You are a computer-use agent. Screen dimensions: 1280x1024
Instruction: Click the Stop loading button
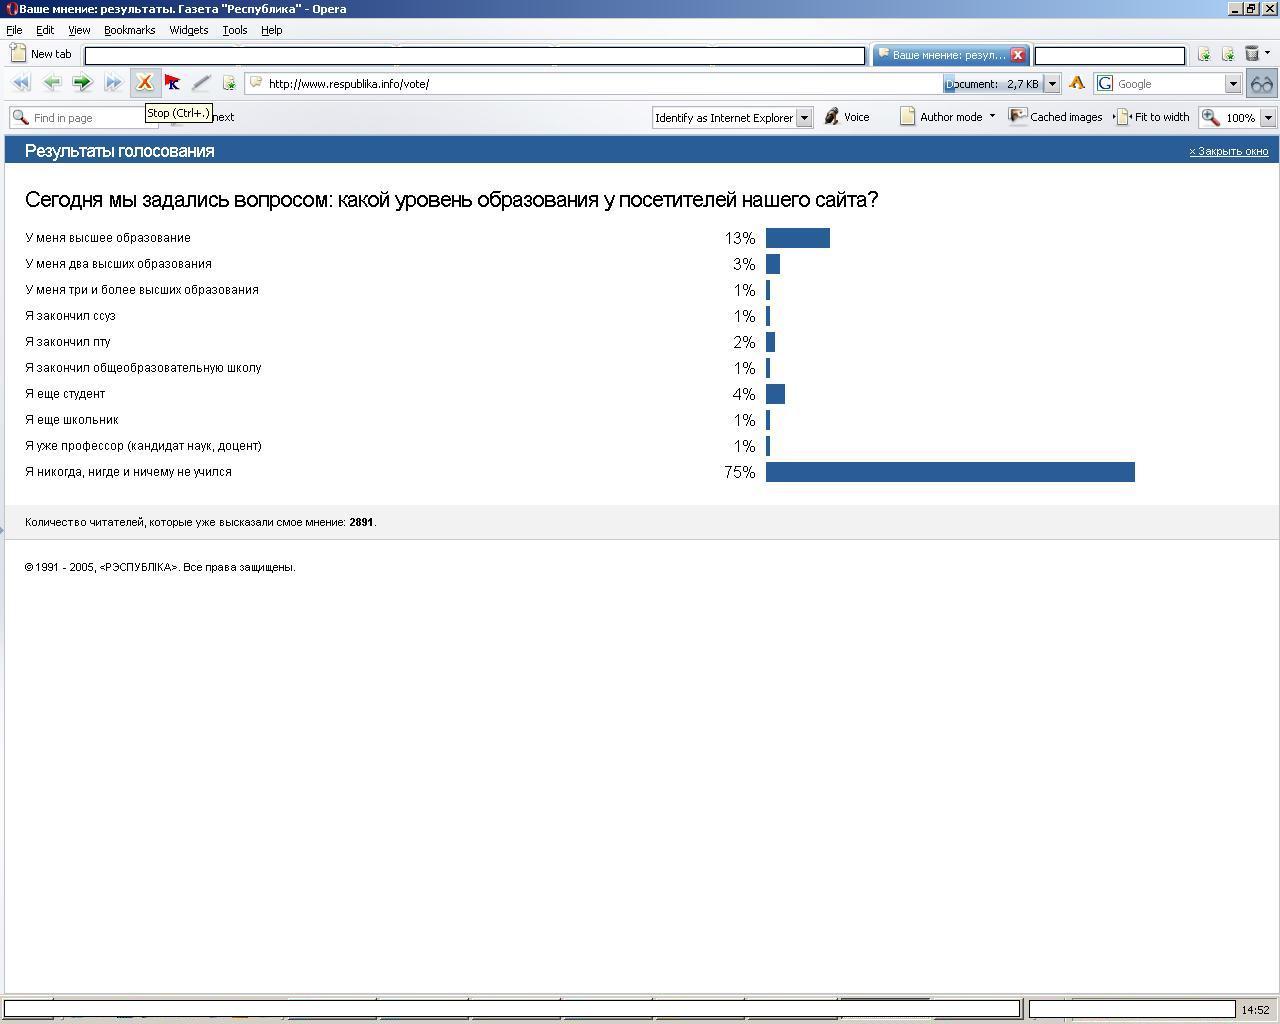144,83
